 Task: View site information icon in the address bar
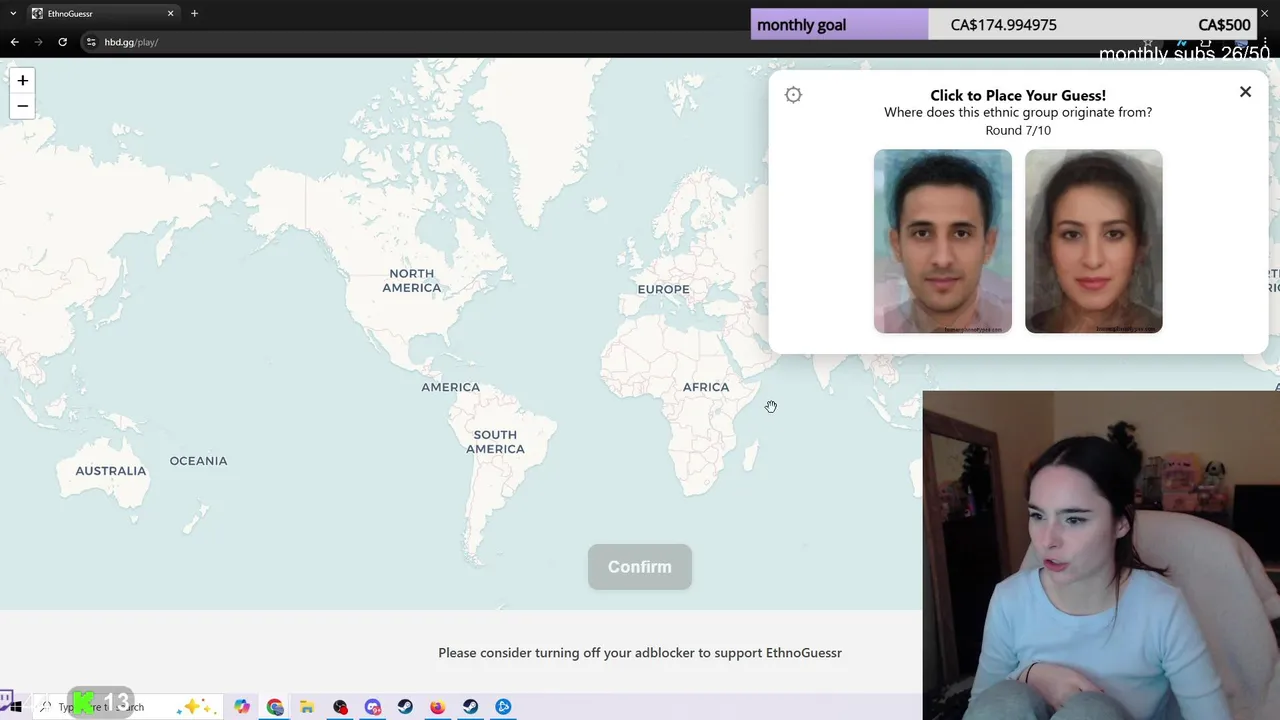pos(91,42)
